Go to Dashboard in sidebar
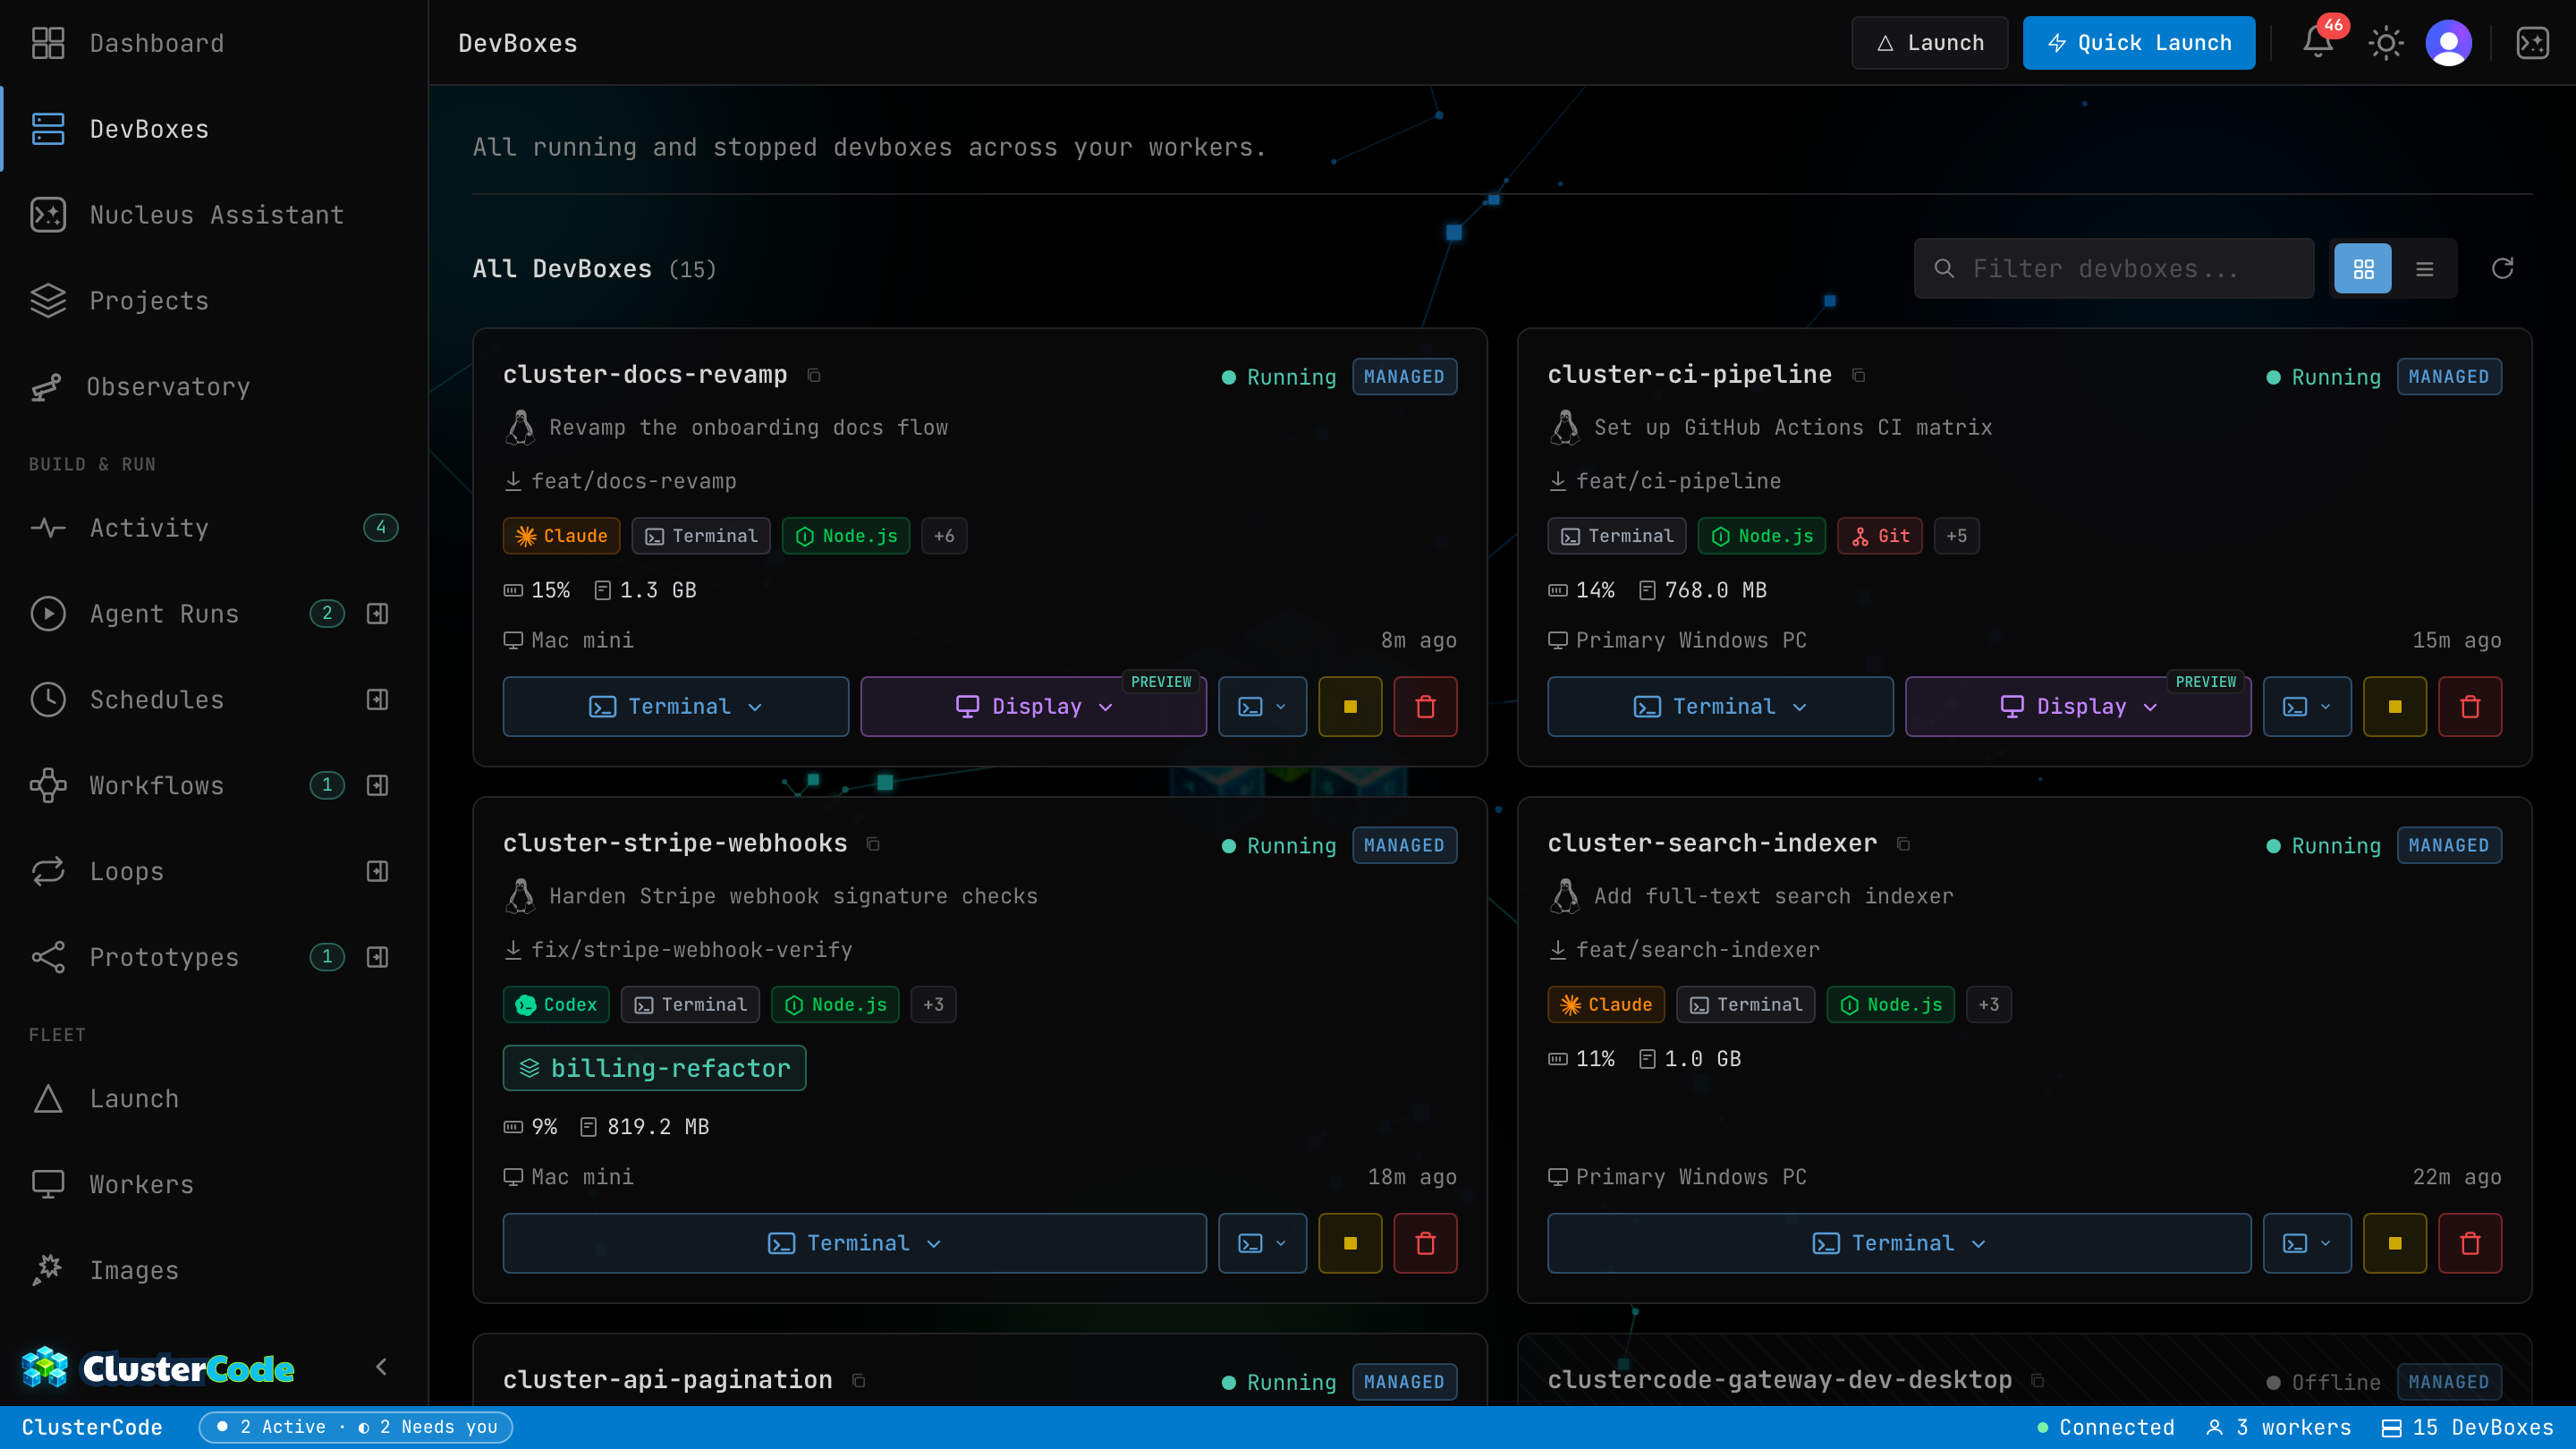Screen dimensions: 2576x1449 click(214, 43)
